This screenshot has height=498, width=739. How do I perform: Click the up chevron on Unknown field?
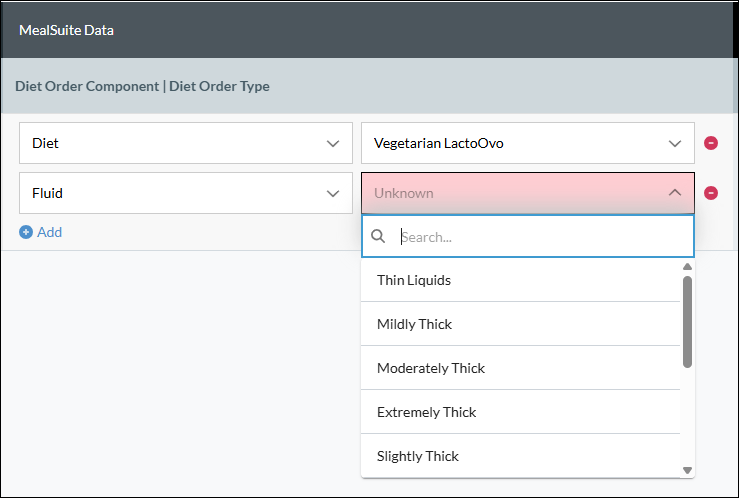(x=675, y=192)
